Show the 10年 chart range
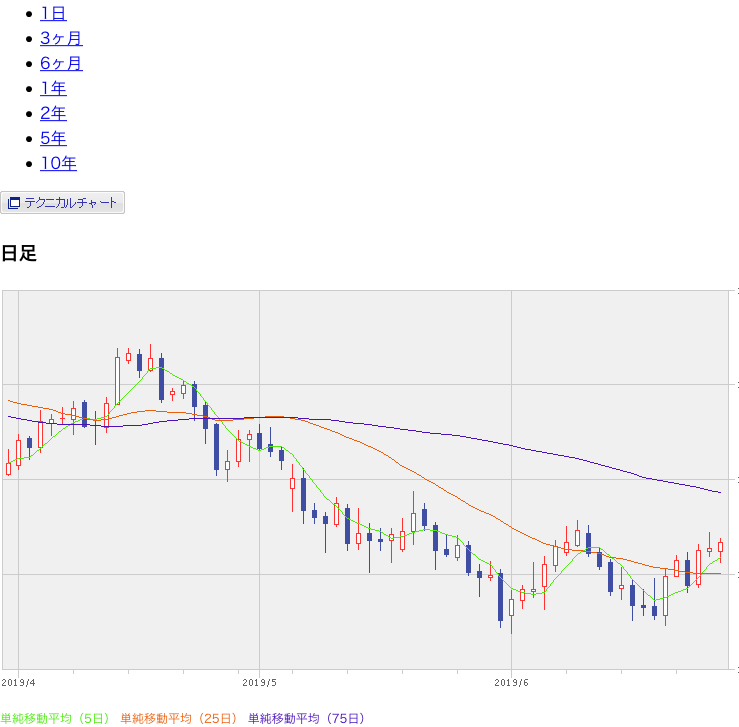This screenshot has width=739, height=727. (58, 163)
